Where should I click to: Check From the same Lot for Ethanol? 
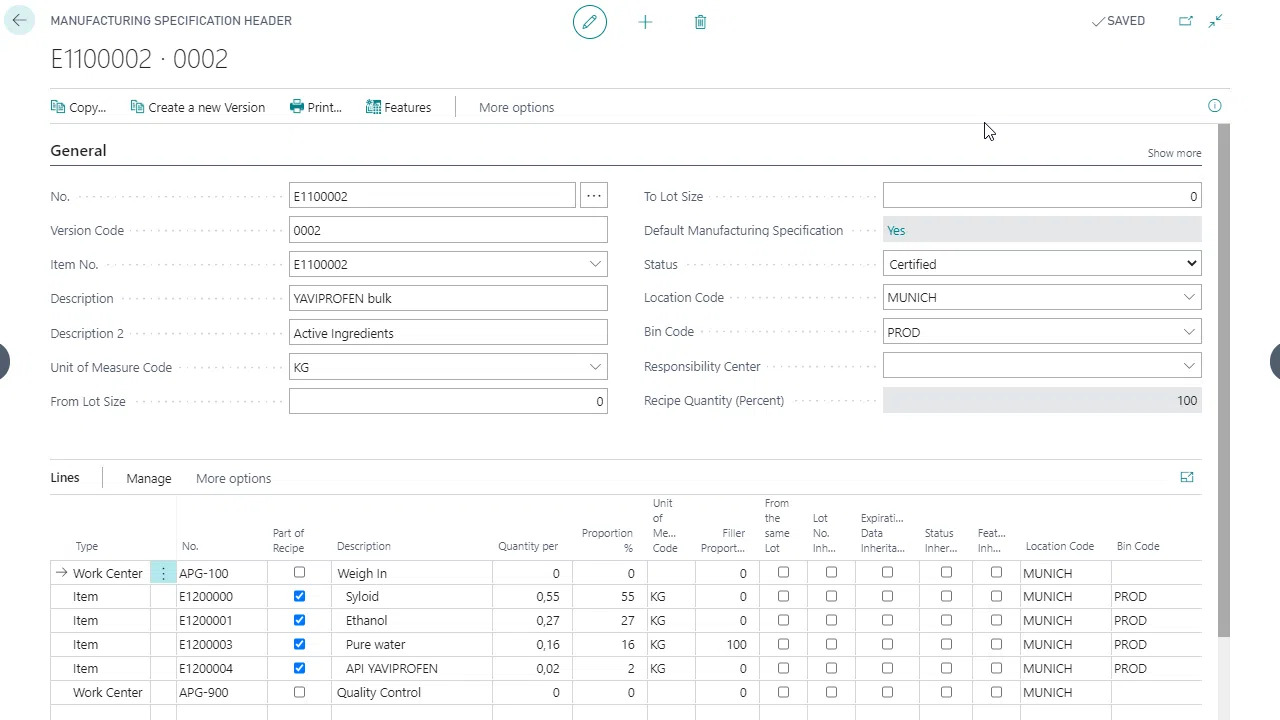(x=783, y=620)
